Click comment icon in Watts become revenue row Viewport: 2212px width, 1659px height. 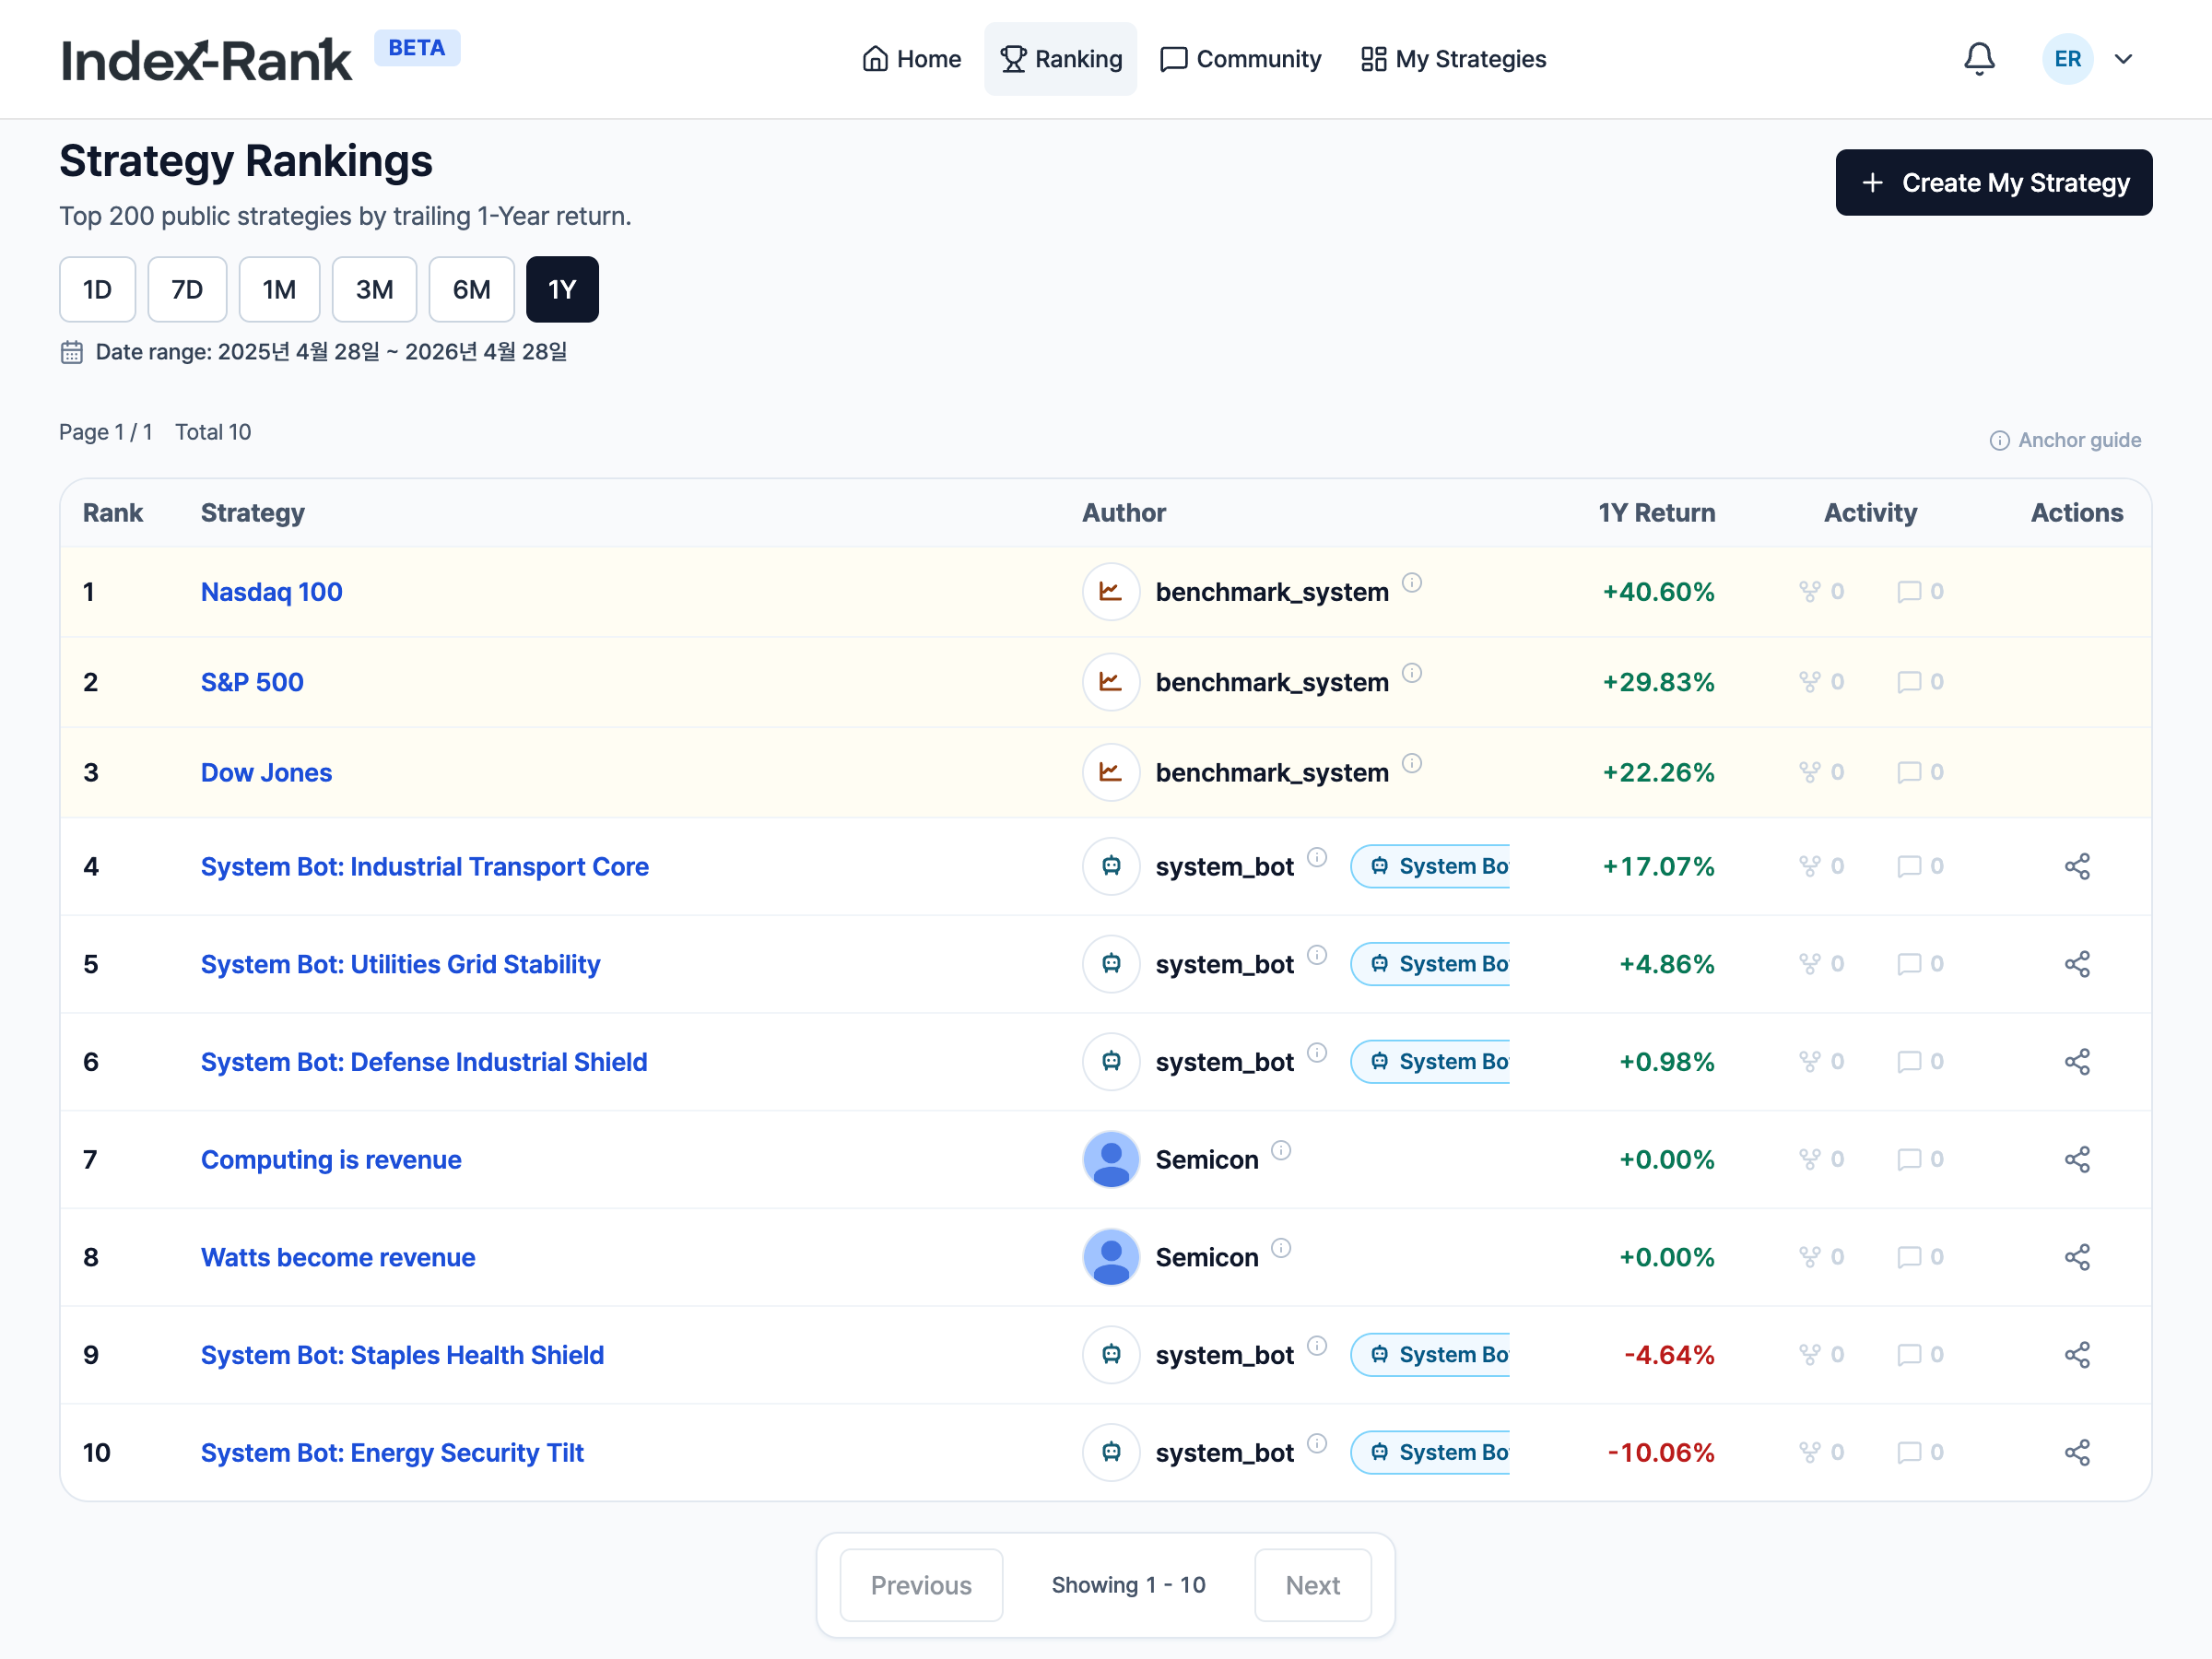click(x=1908, y=1257)
